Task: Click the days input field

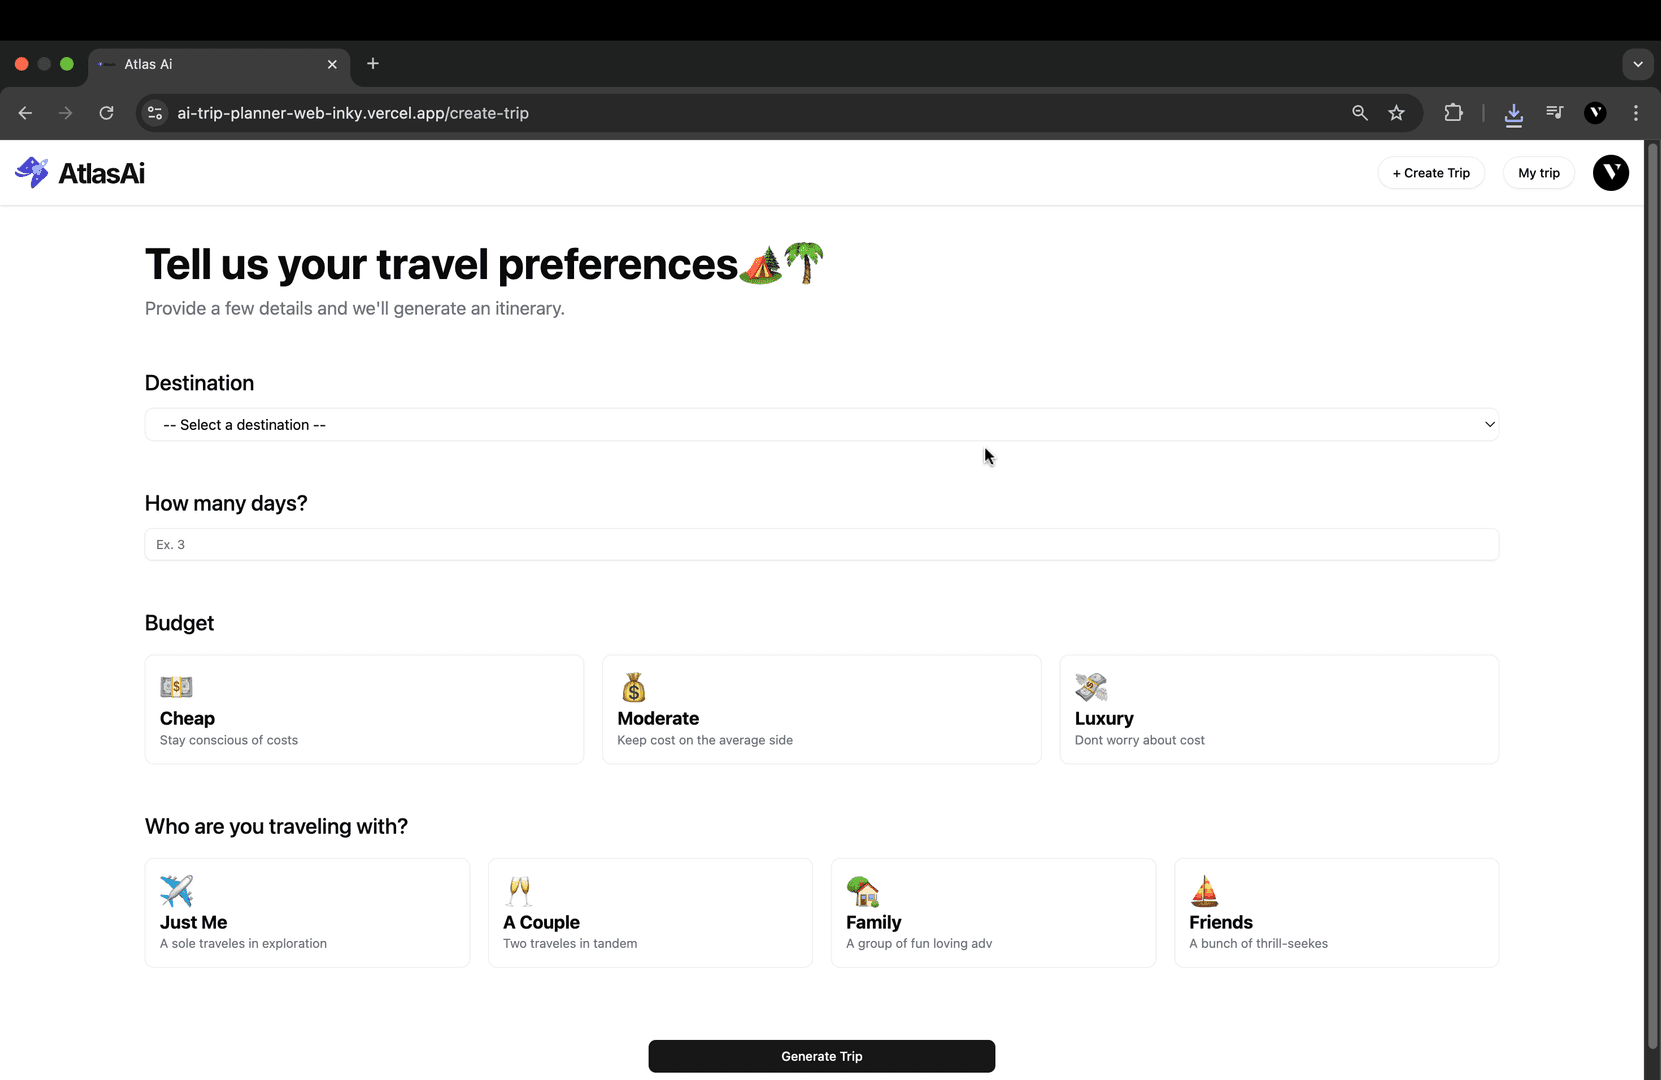Action: tap(821, 544)
